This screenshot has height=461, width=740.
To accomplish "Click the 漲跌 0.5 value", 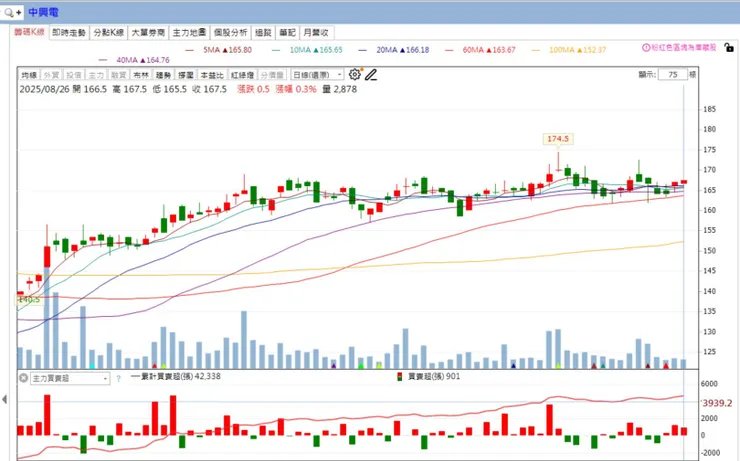I will [x=253, y=89].
